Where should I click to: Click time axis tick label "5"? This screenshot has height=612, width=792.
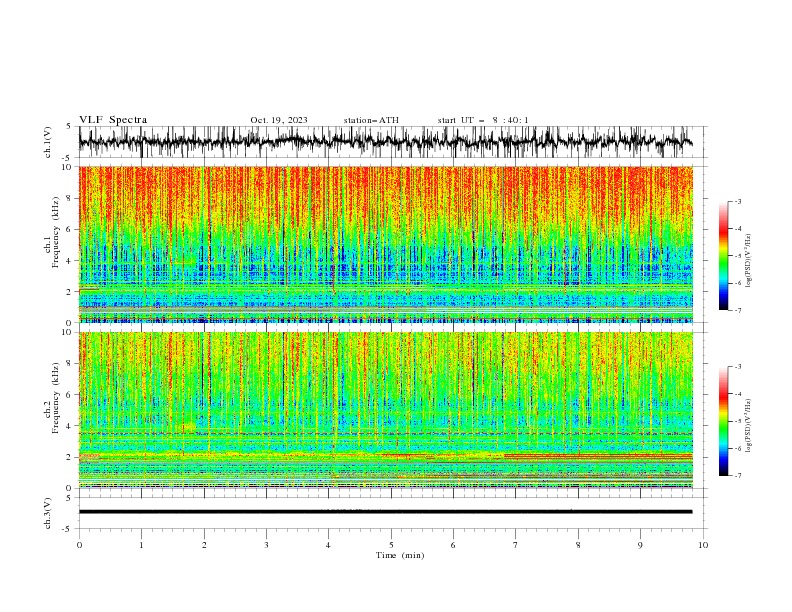pyautogui.click(x=391, y=545)
